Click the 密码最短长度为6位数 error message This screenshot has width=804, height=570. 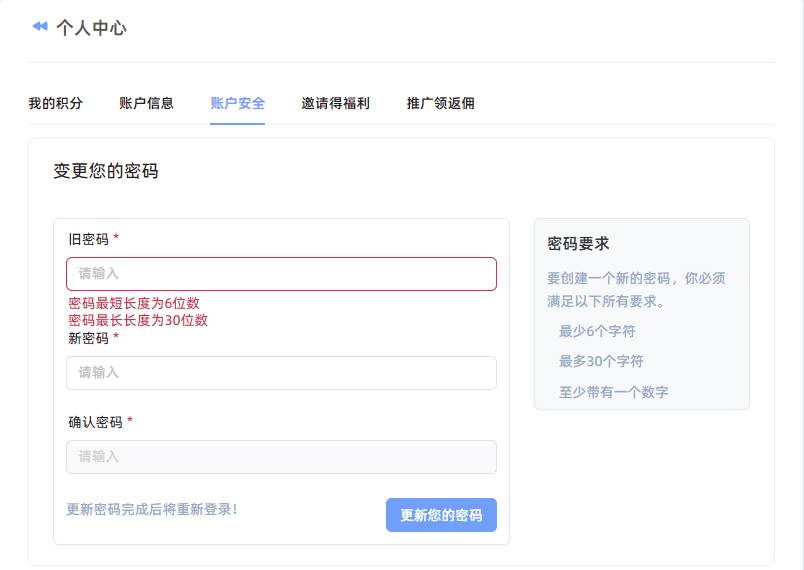[x=134, y=303]
